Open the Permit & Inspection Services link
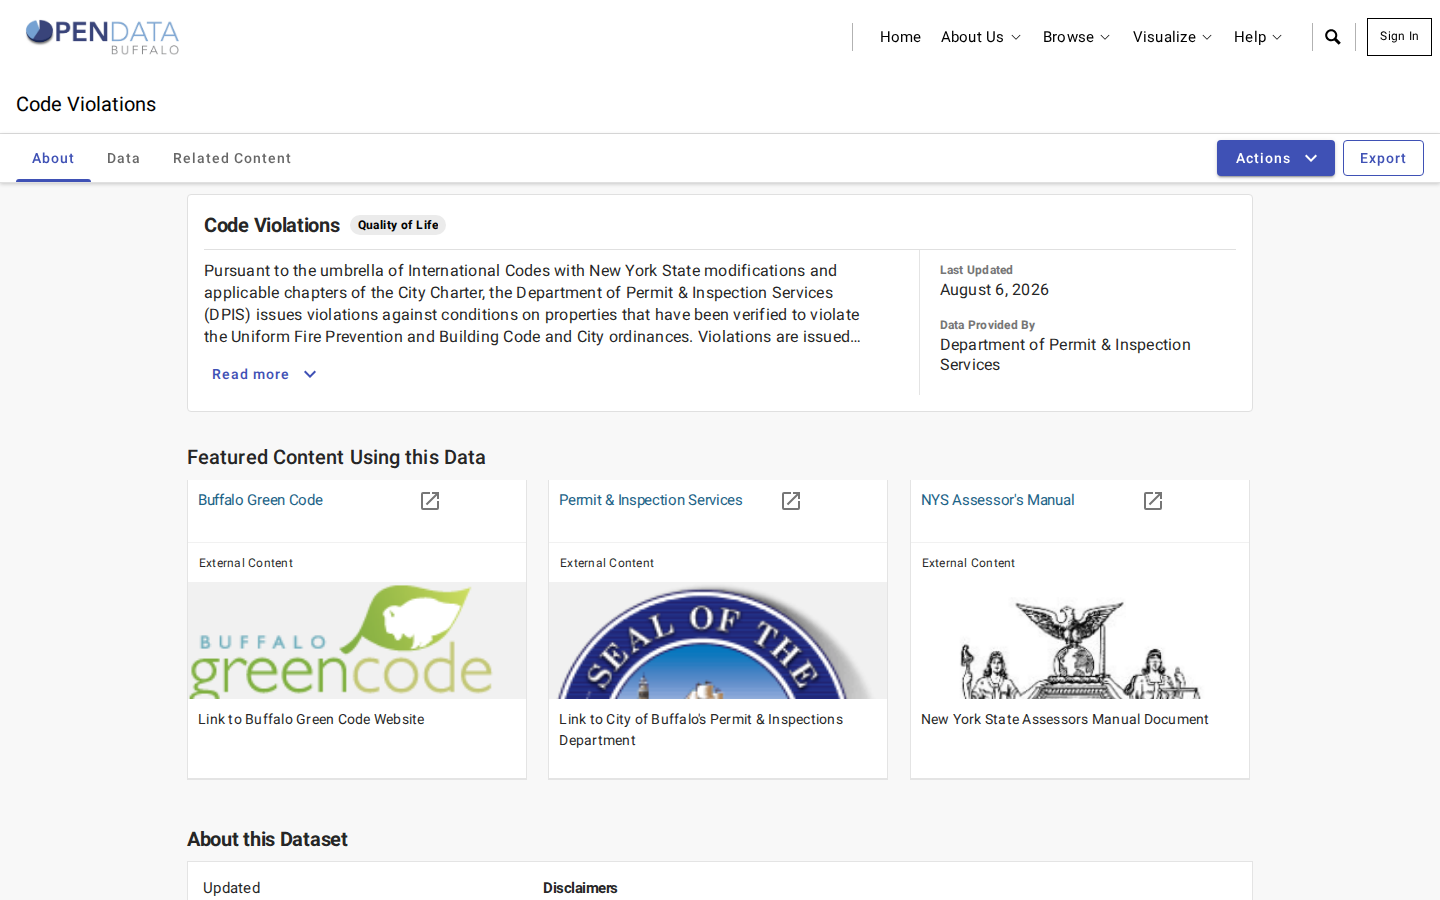The height and width of the screenshot is (900, 1440). click(651, 500)
